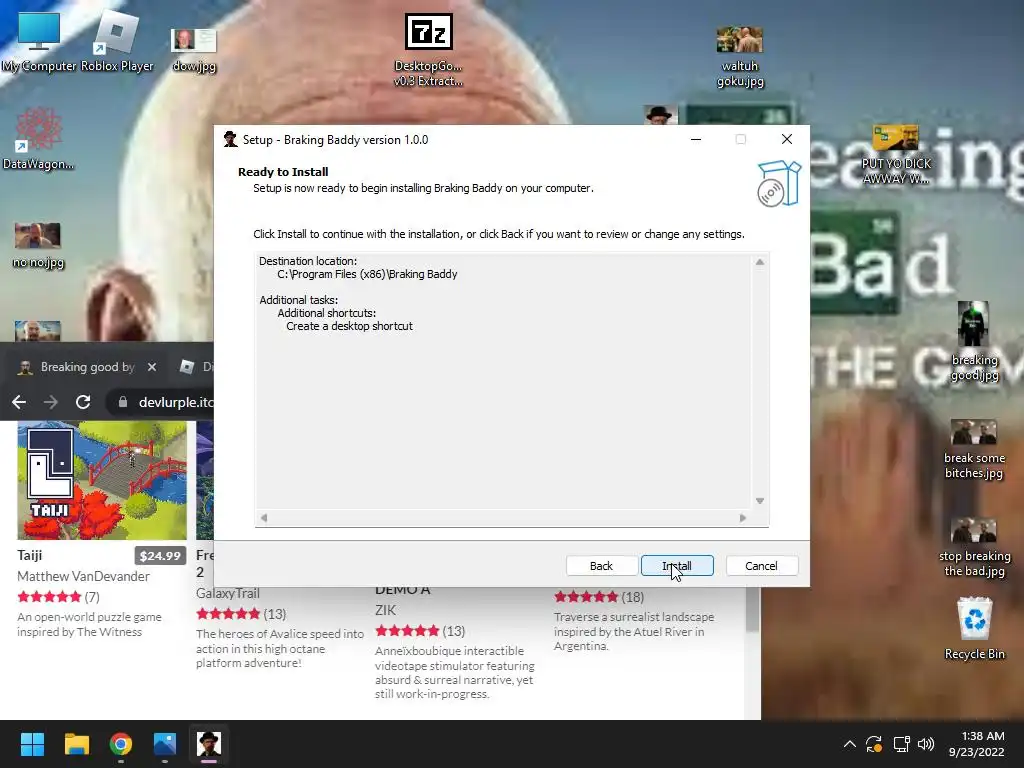Open Roblox Player shortcut
Viewport: 1024px width, 768px height.
[x=117, y=43]
